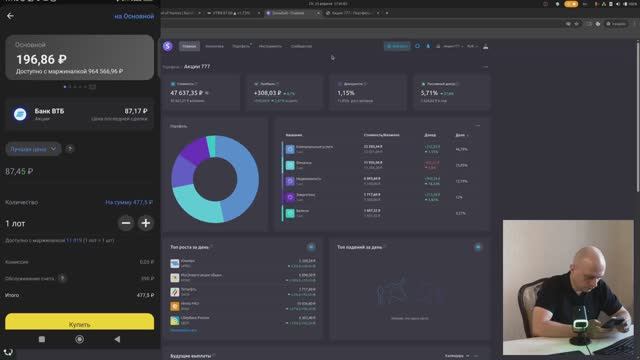
Task: Click the purple S logo in dashboard
Action: [168, 46]
